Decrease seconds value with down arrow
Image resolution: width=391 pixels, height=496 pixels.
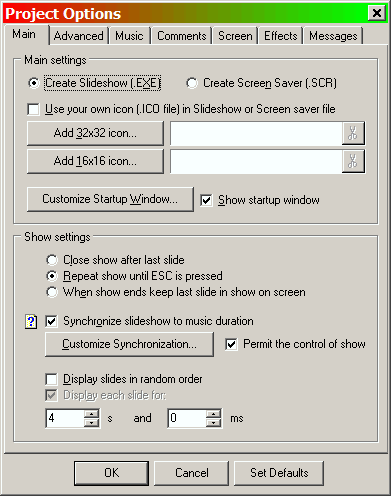pyautogui.click(x=91, y=422)
